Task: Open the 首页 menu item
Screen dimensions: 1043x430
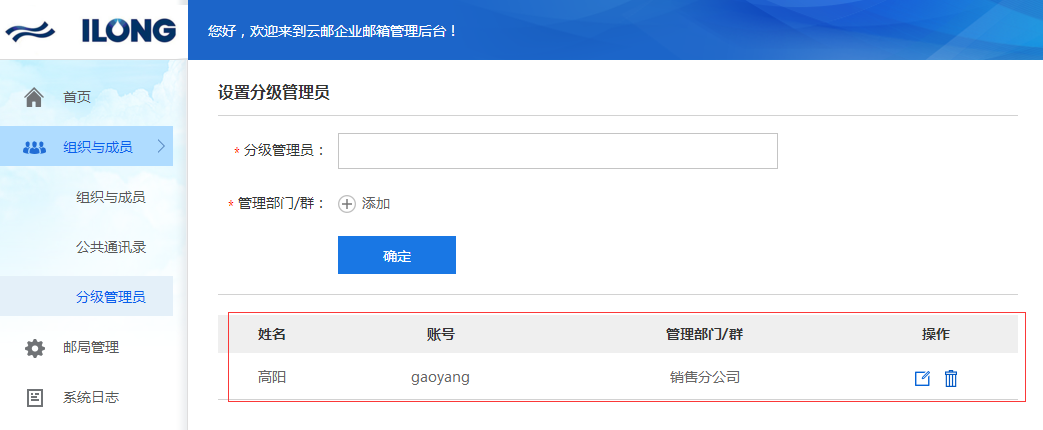Action: [77, 97]
